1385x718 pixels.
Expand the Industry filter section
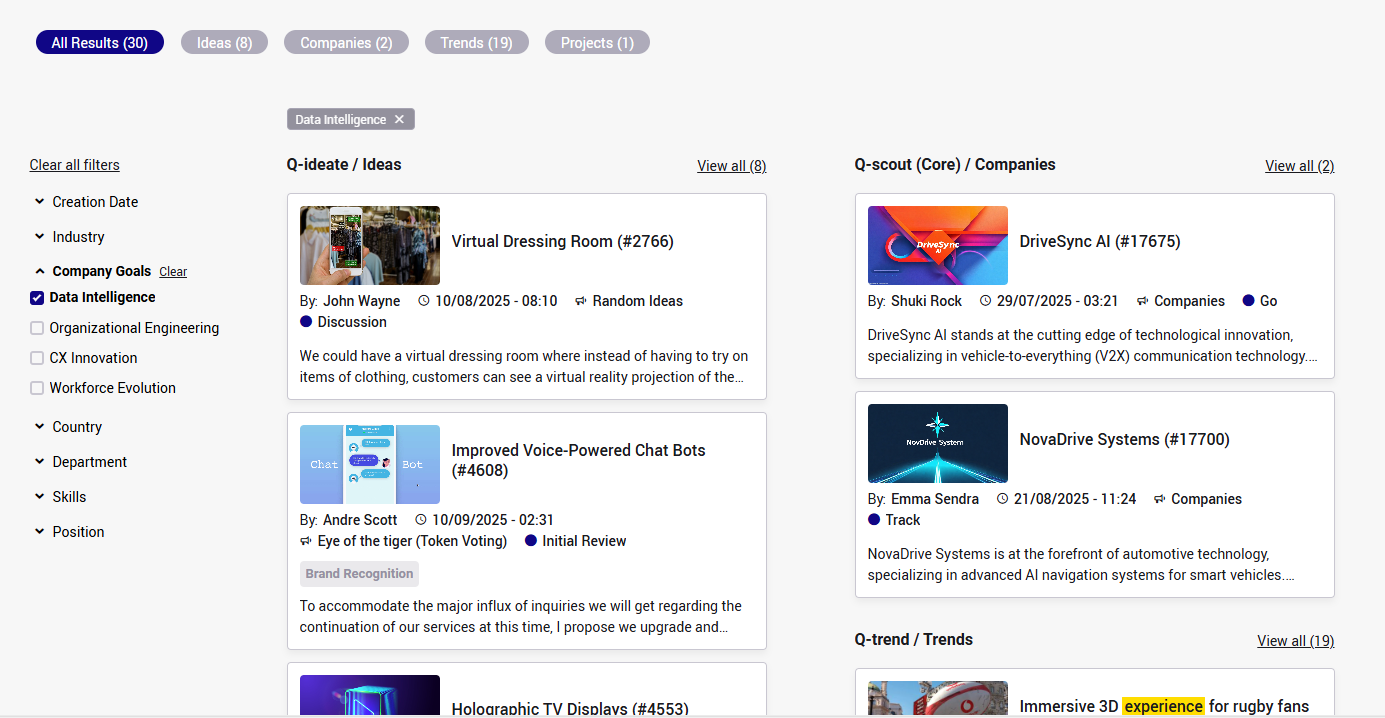click(70, 237)
